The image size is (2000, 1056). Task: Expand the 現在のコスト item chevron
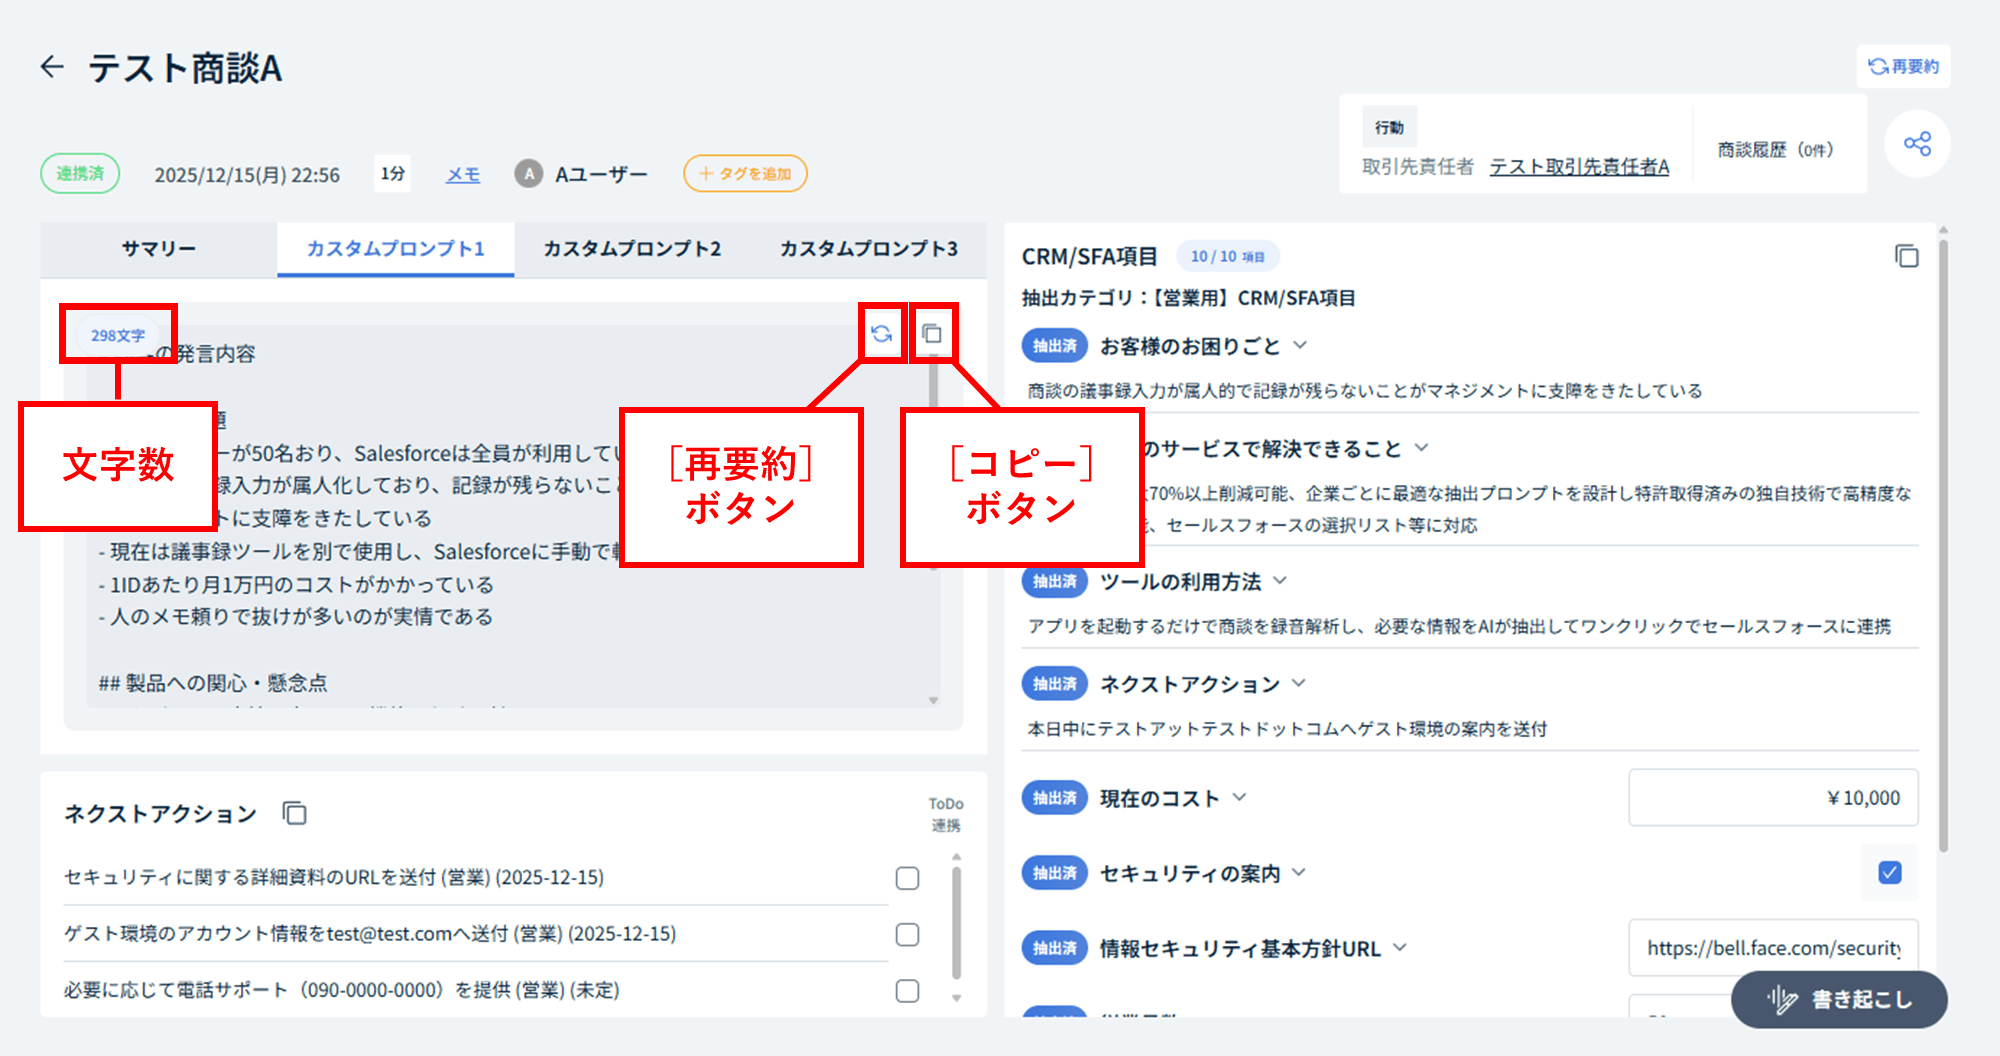(x=1240, y=798)
